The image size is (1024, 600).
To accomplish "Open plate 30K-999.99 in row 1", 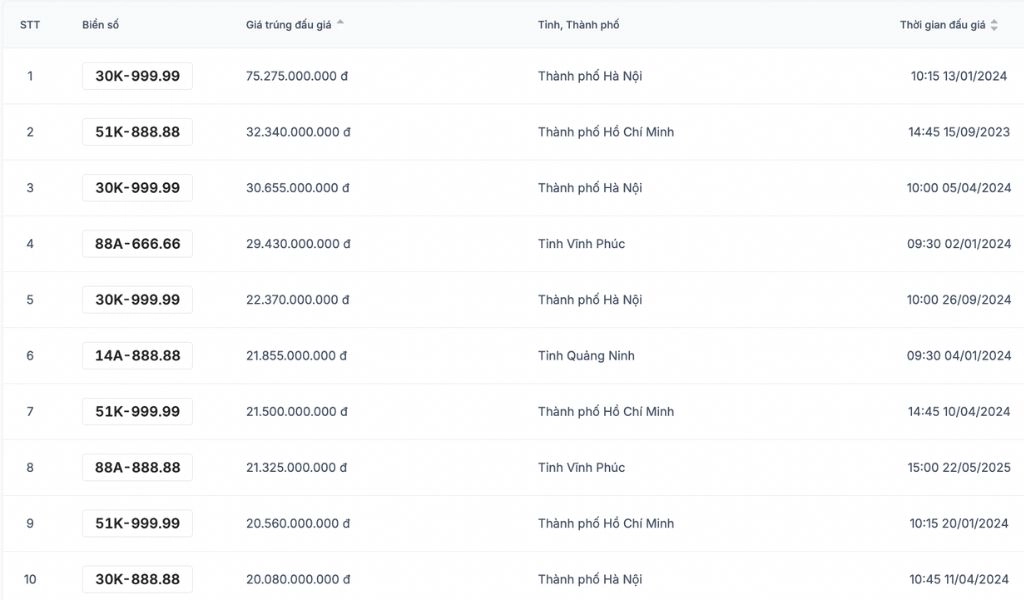I will [137, 76].
